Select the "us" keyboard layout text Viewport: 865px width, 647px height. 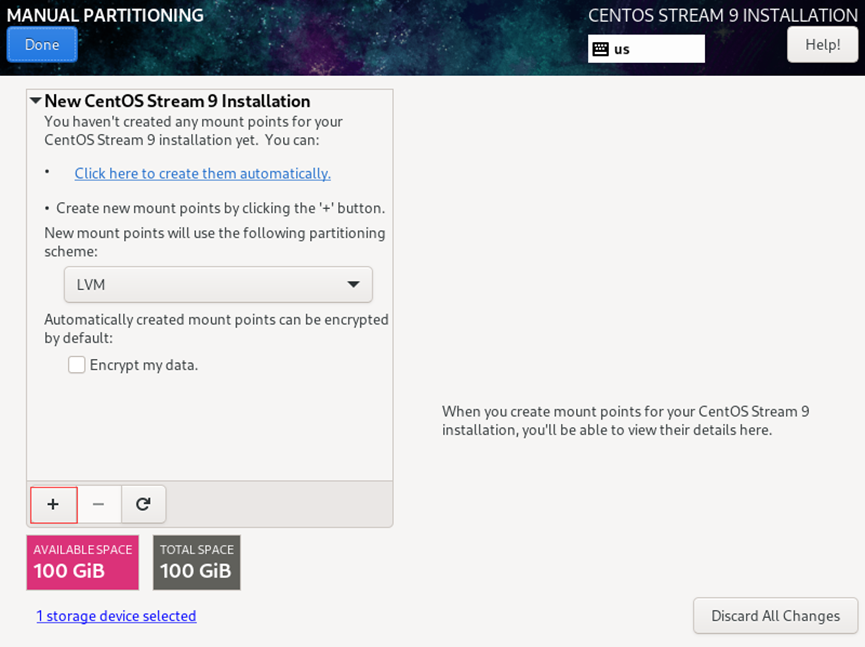click(x=622, y=49)
